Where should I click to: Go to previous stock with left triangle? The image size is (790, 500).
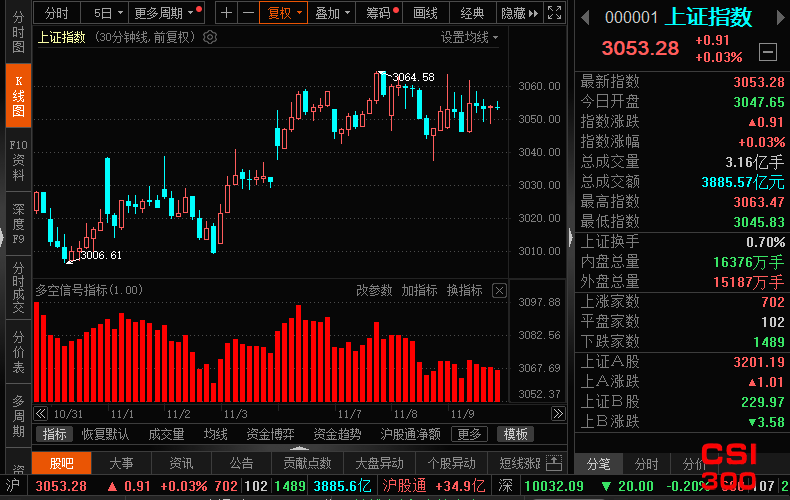[x=585, y=18]
